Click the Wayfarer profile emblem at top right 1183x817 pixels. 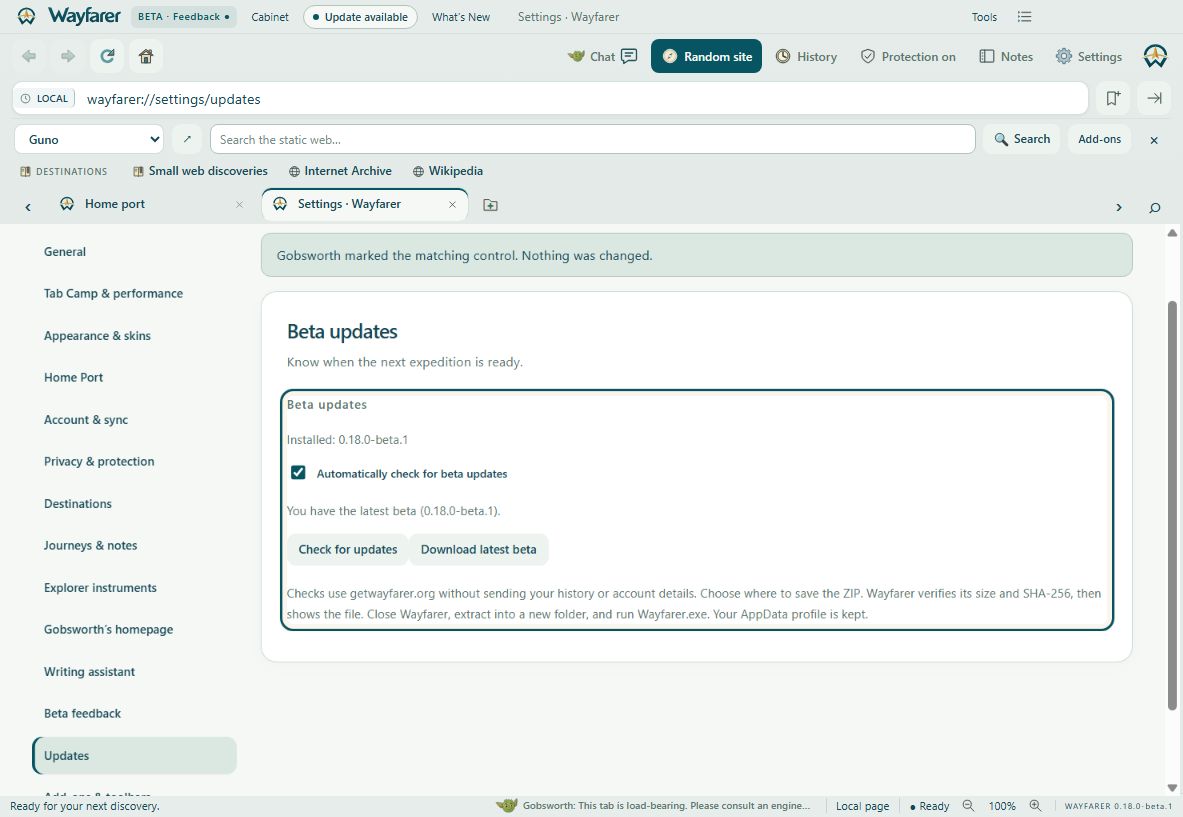pos(1155,56)
